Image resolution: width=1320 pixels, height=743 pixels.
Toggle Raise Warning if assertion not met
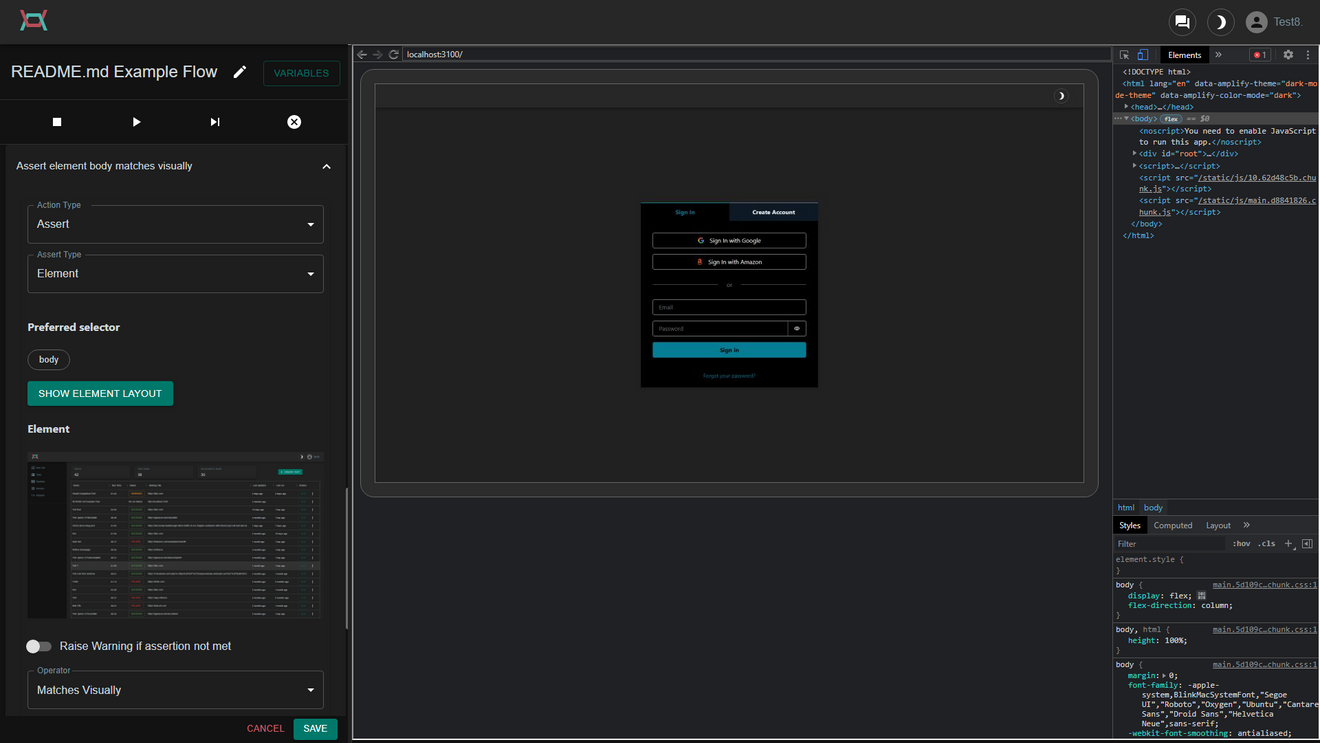coord(39,646)
